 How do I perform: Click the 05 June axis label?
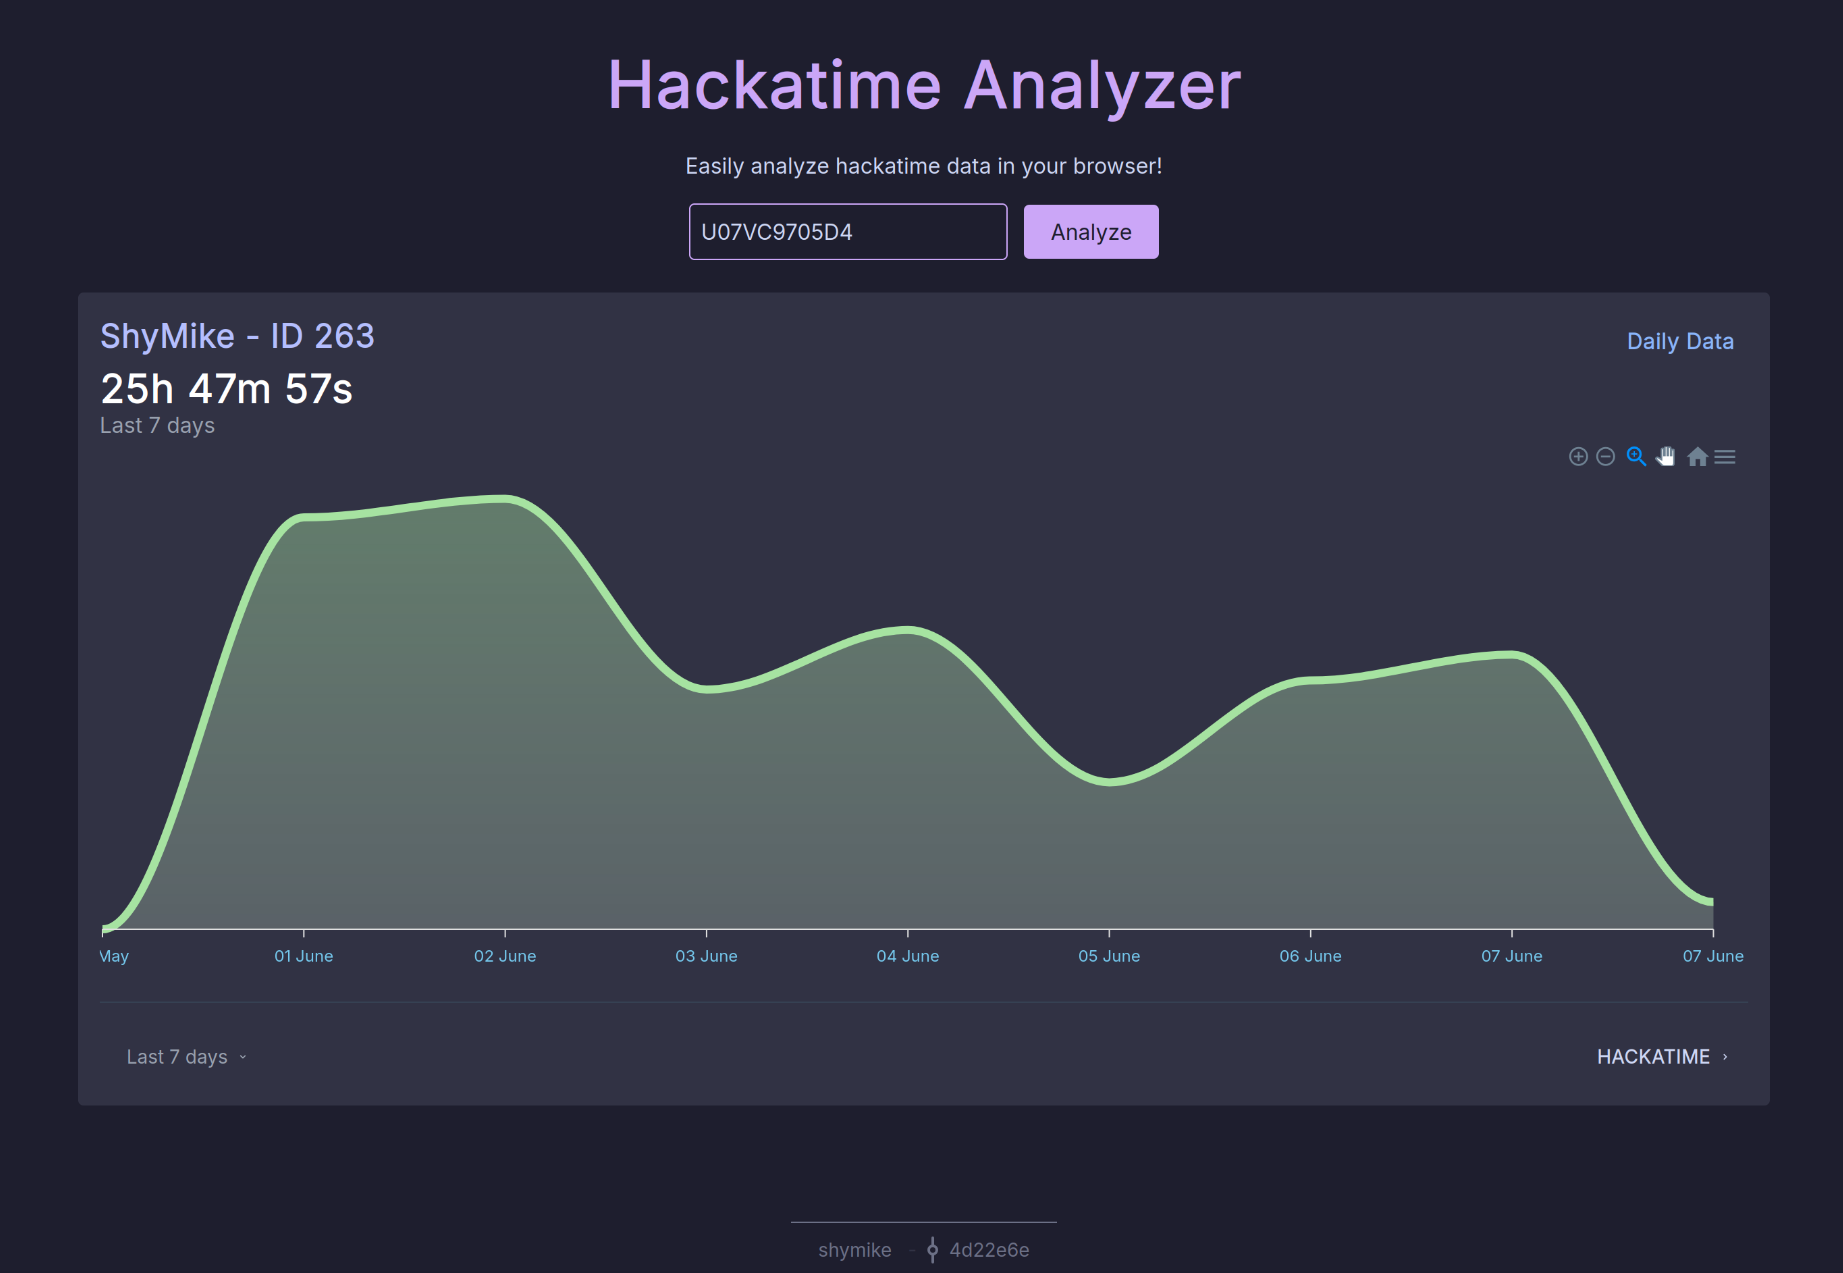click(1109, 956)
